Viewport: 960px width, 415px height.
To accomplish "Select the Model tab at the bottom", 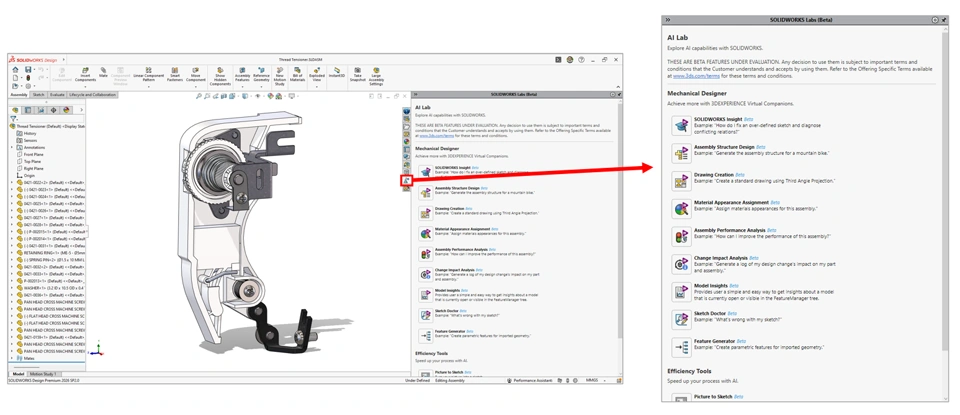I will 18,373.
